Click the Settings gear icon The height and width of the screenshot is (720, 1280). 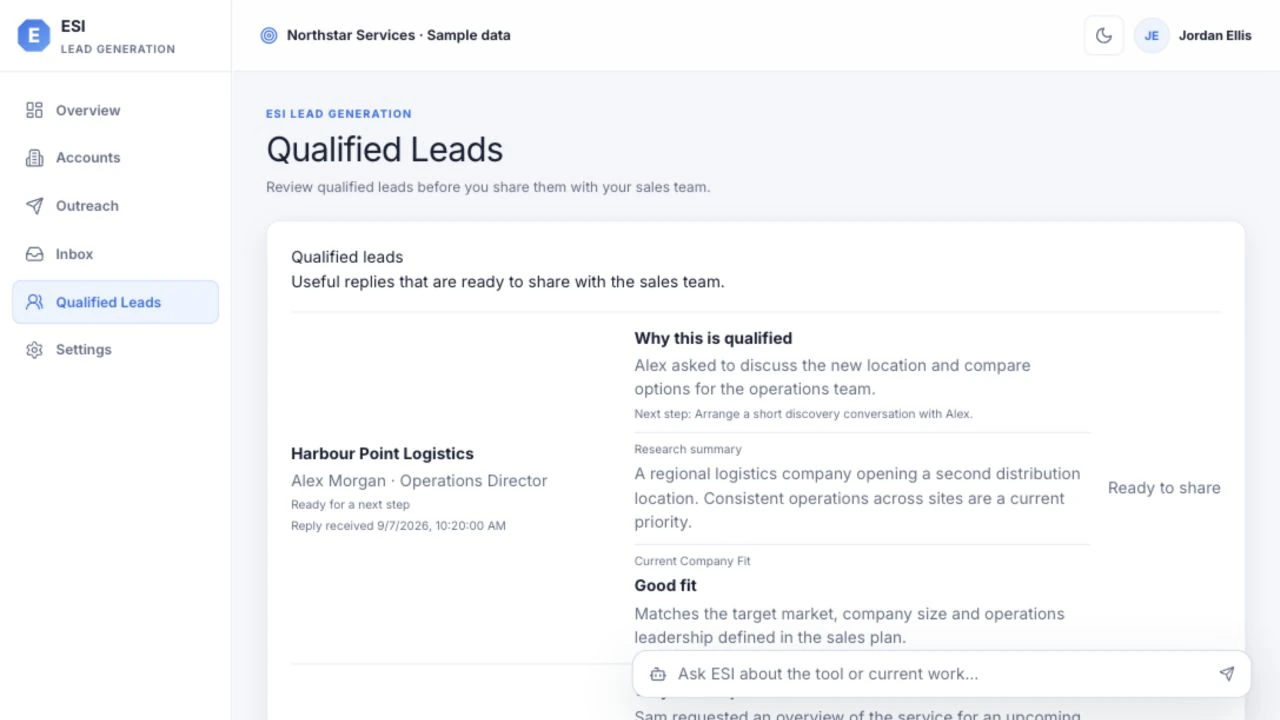tap(34, 350)
